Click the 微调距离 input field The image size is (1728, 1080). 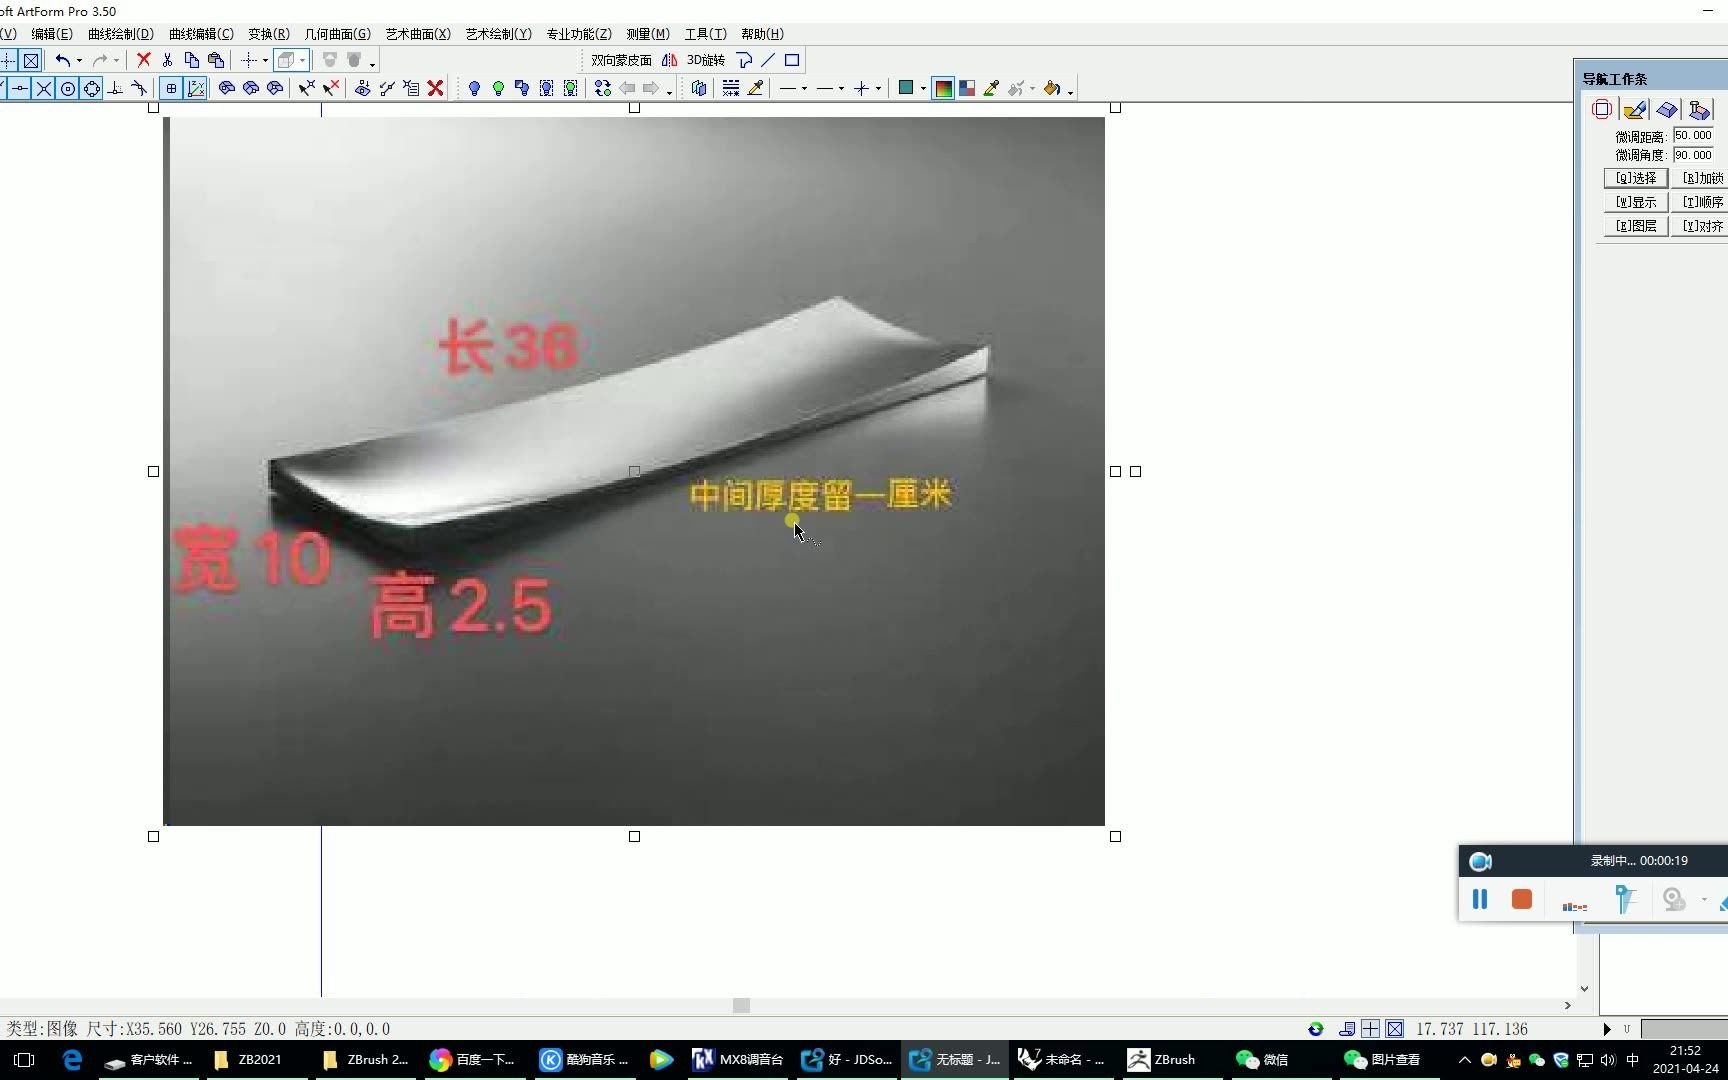click(x=1694, y=135)
